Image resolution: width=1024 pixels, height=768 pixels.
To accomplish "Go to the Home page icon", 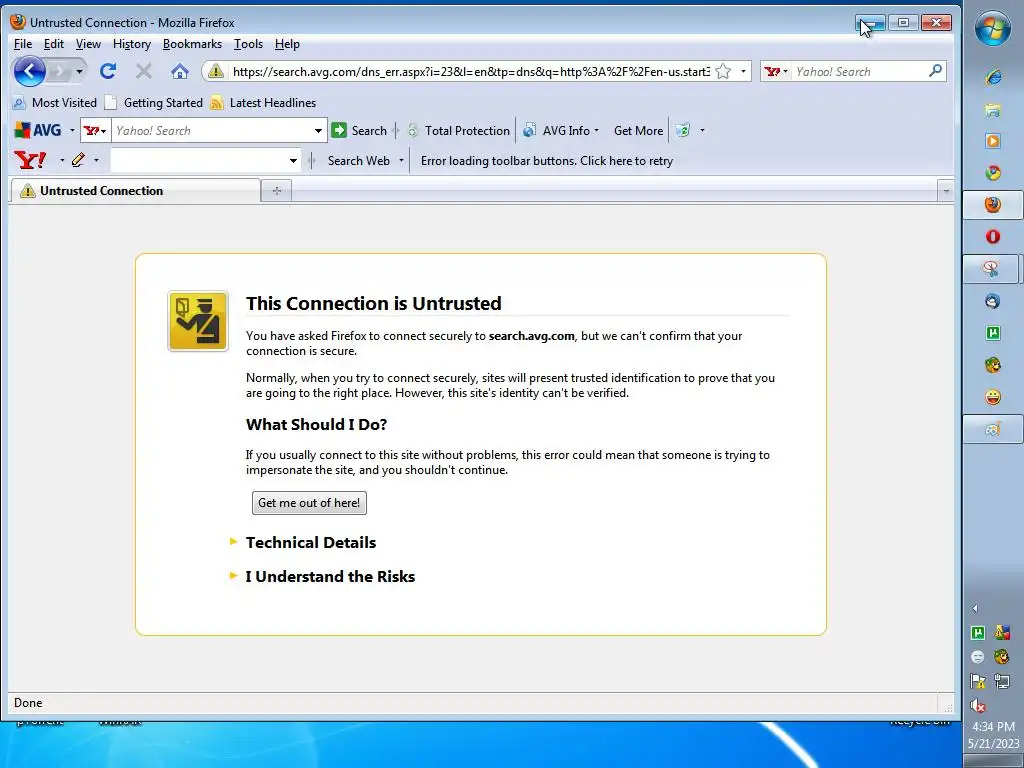I will coord(180,71).
